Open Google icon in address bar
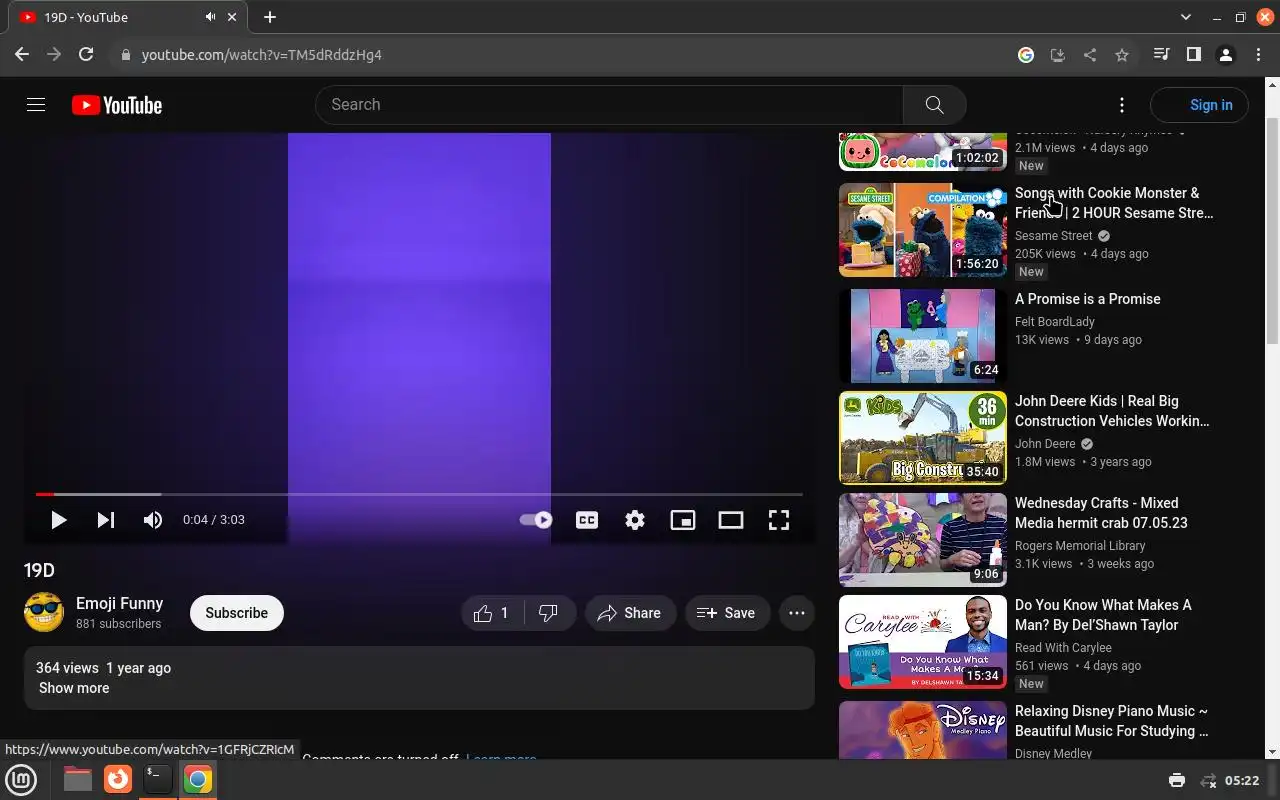This screenshot has height=800, width=1280. [1026, 55]
